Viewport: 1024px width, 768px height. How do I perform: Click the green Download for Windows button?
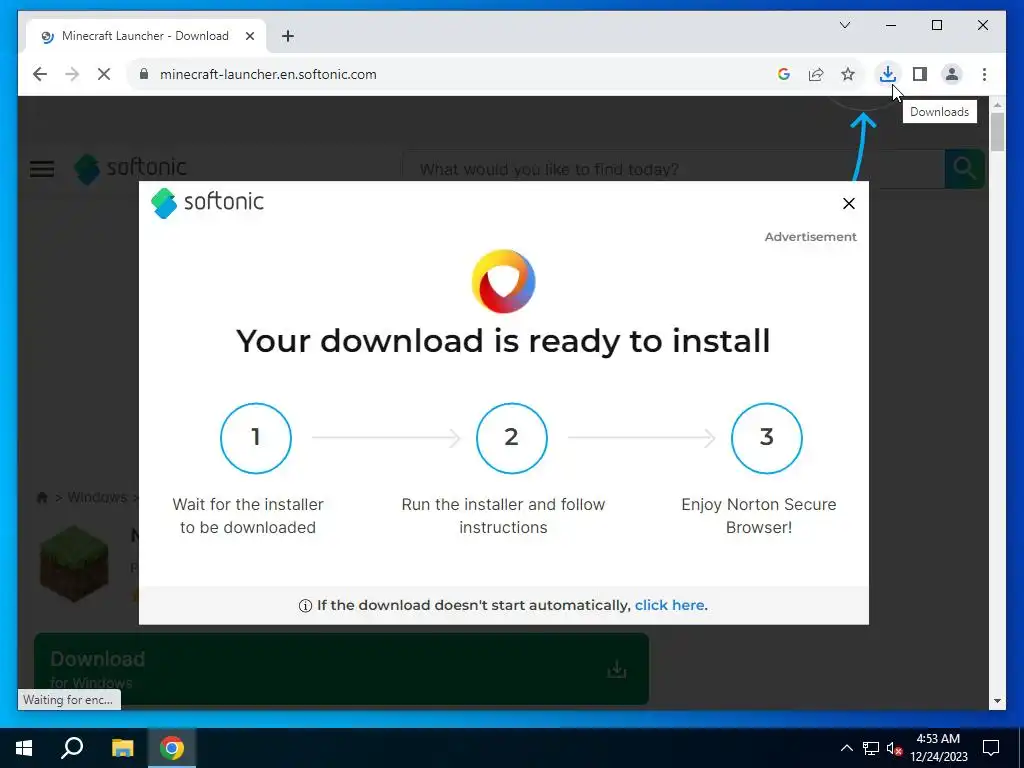pos(341,669)
